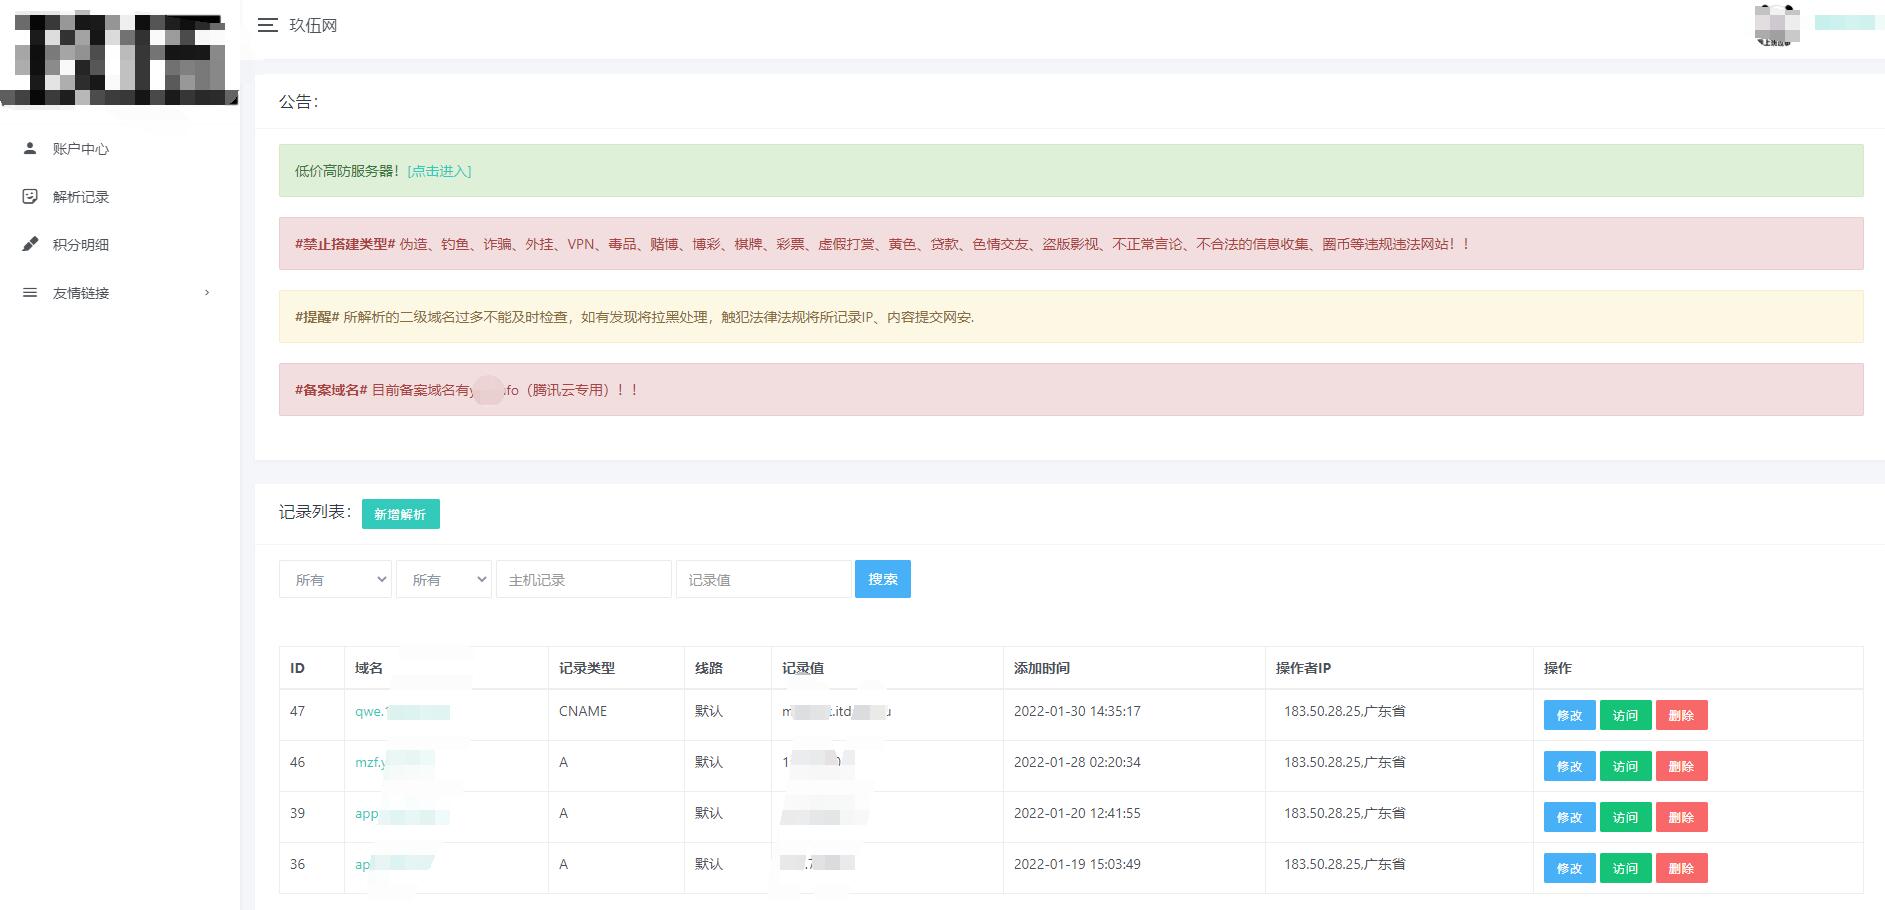Screen dimensions: 1885x910
Task: Click the 点击进入 announcement link
Action: coord(439,171)
